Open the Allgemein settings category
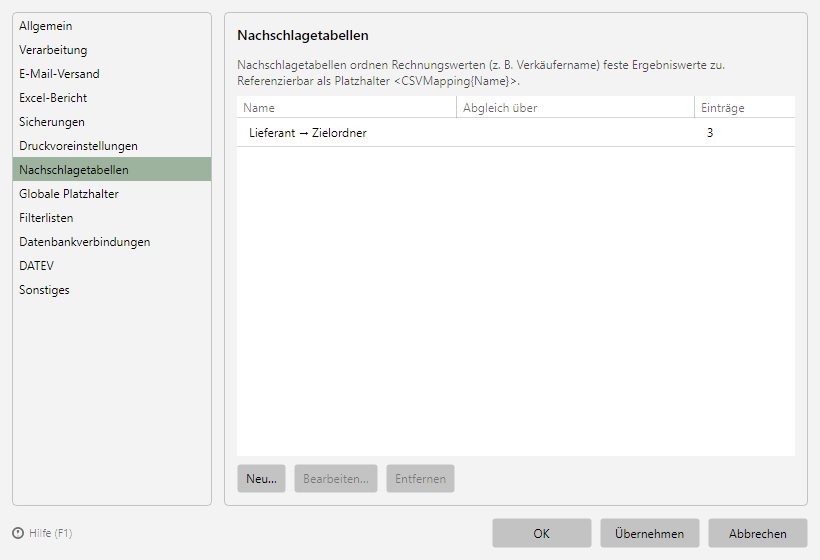 [x=112, y=26]
